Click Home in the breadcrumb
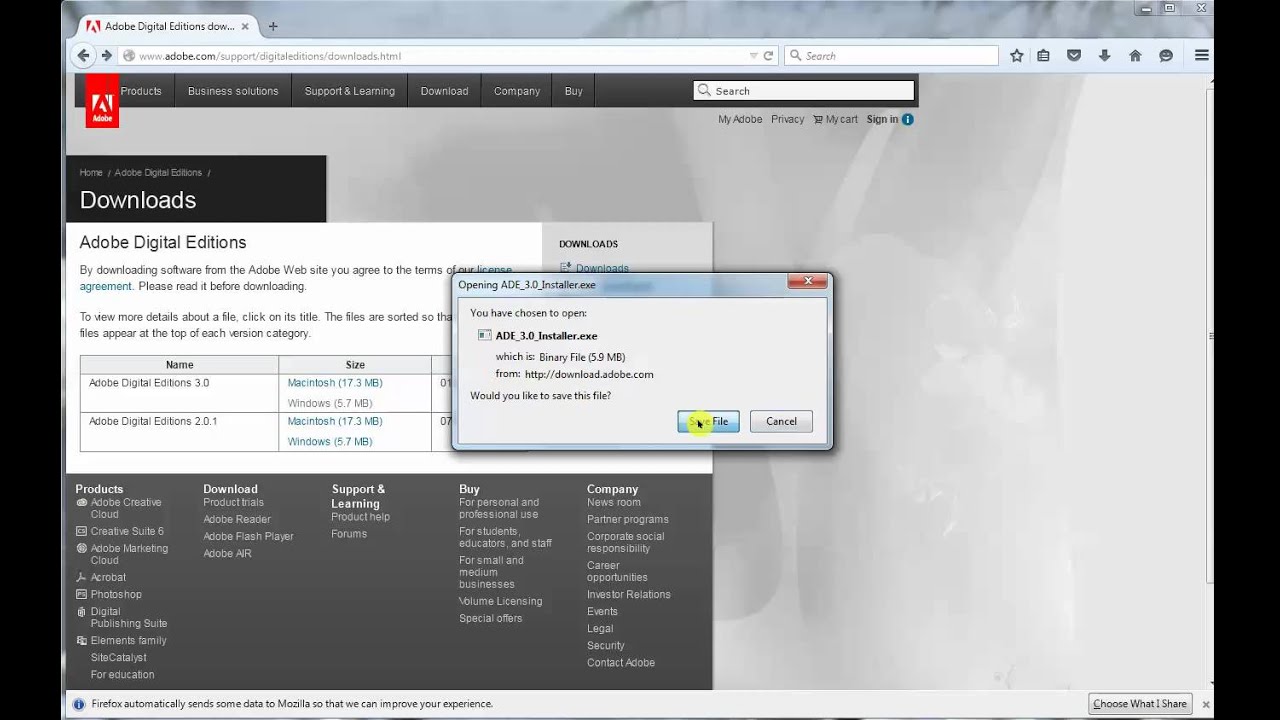The width and height of the screenshot is (1280, 720). 91,173
